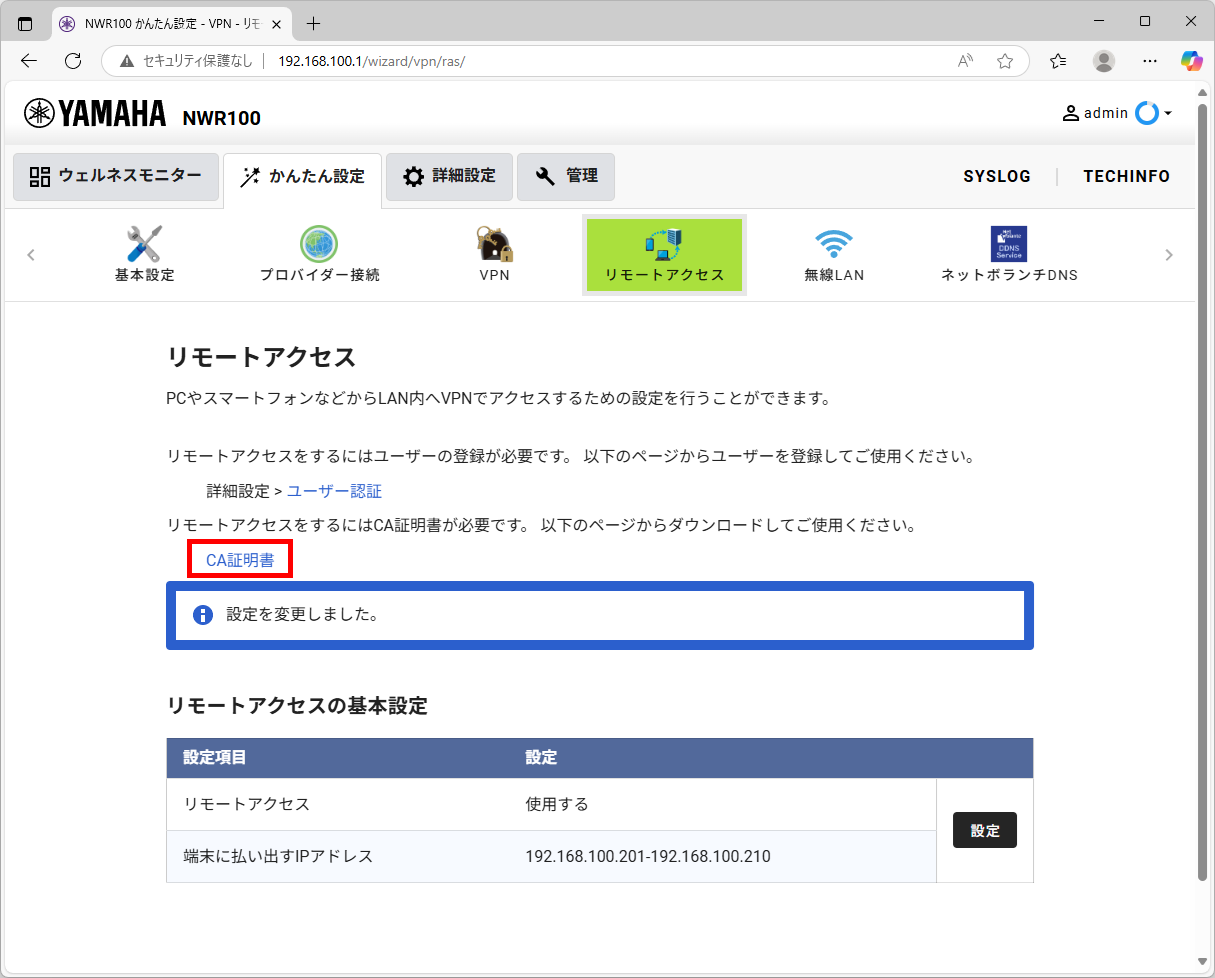1215x978 pixels.
Task: Open the 無線LAN Wi-Fi icon
Action: tap(835, 243)
